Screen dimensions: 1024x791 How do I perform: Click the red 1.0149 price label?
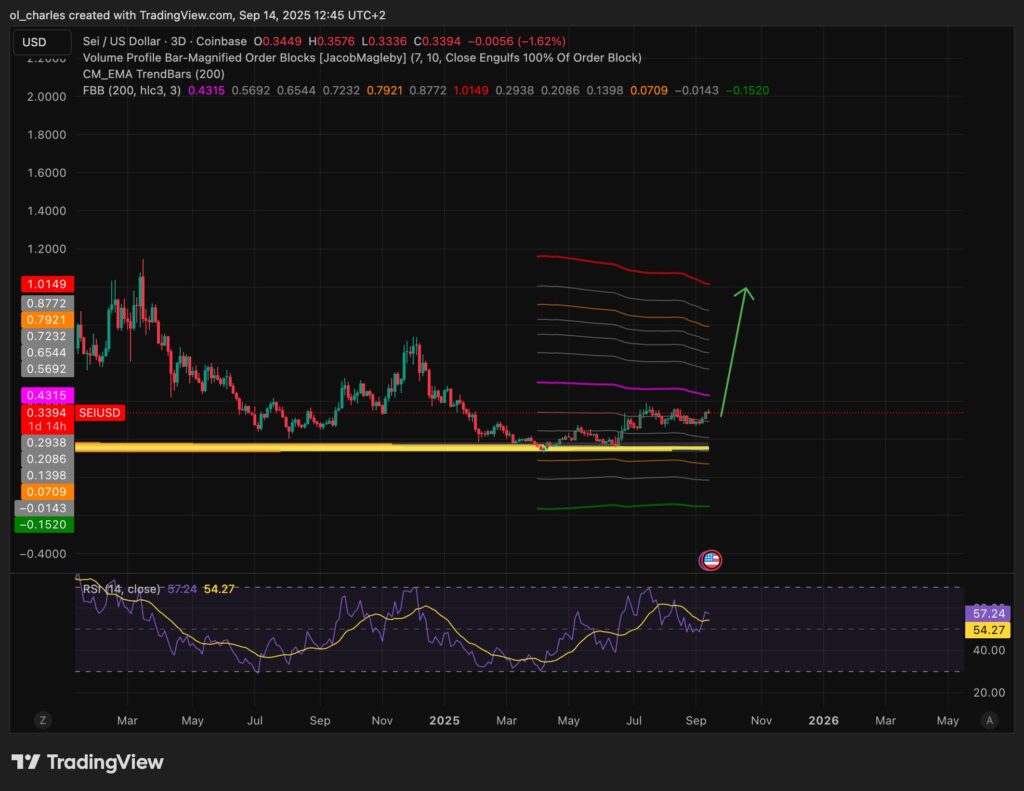[x=46, y=285]
